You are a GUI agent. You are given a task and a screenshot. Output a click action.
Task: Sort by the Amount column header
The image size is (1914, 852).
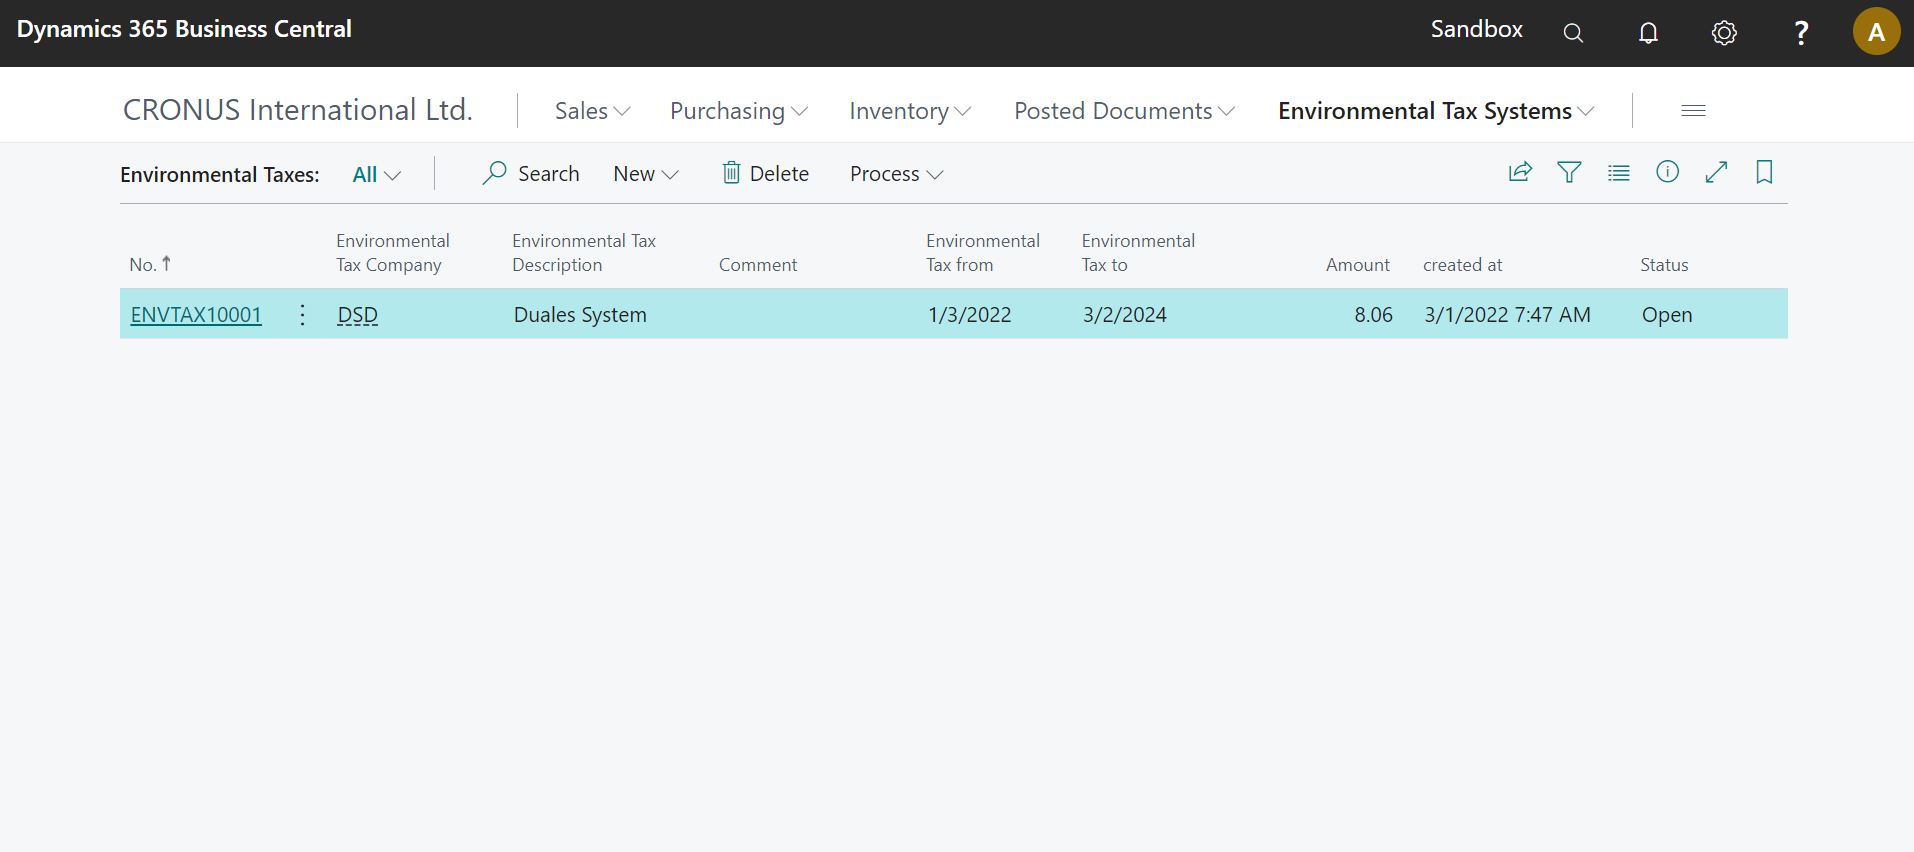pos(1357,265)
